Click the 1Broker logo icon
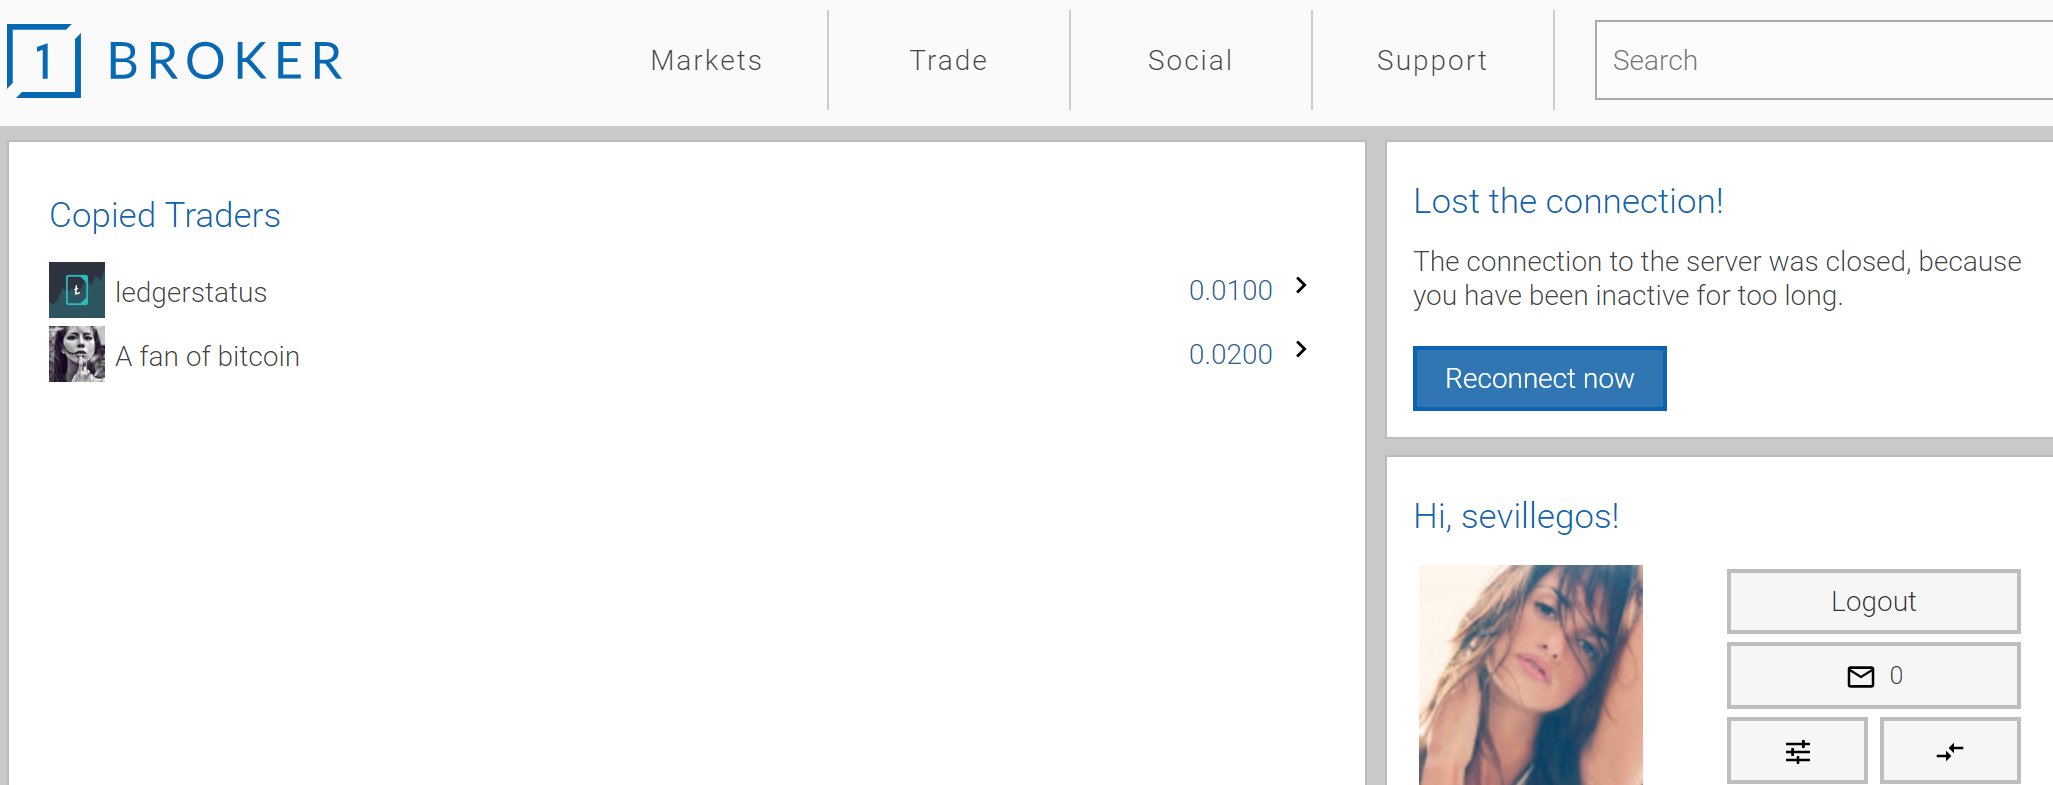Viewport: 2053px width, 785px height. tap(44, 60)
